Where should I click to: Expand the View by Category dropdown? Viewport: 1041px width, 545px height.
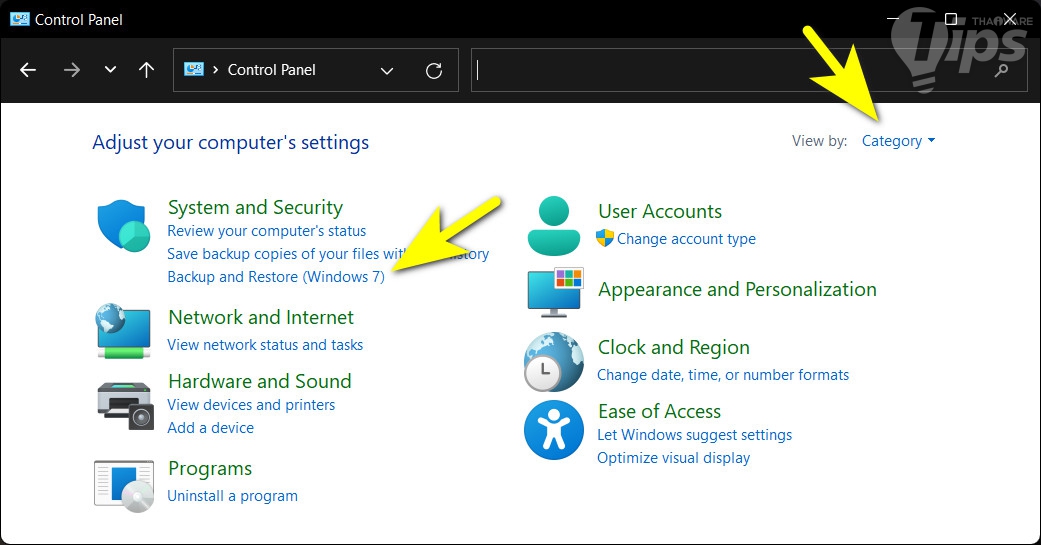898,141
